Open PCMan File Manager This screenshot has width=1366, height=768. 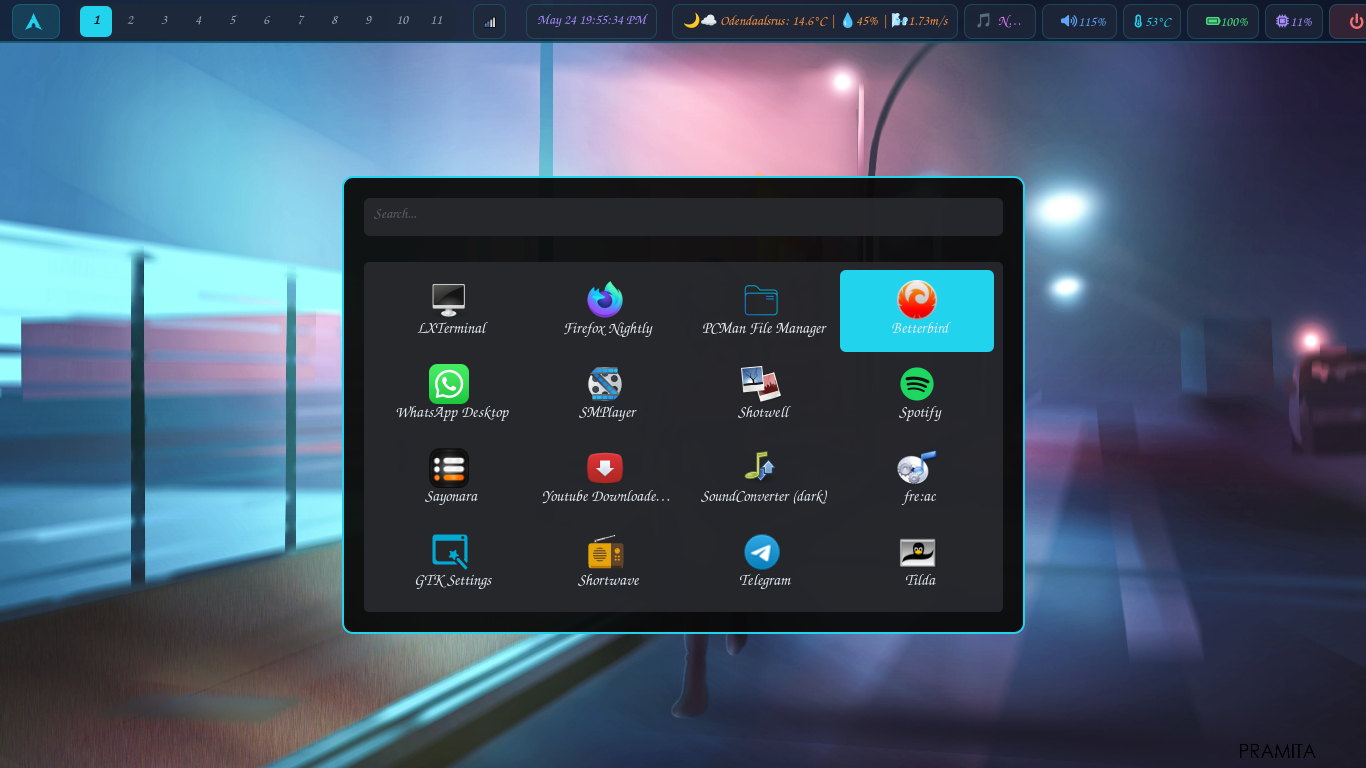point(764,311)
